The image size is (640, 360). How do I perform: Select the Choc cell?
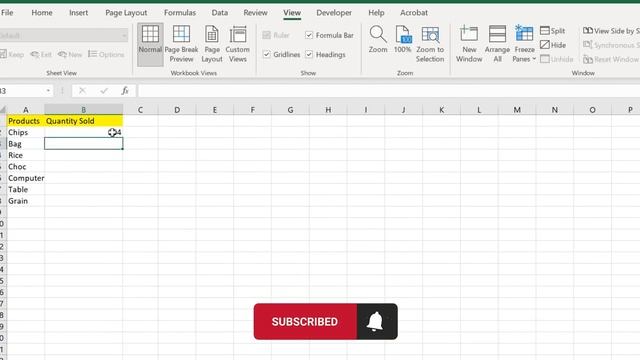pos(25,167)
